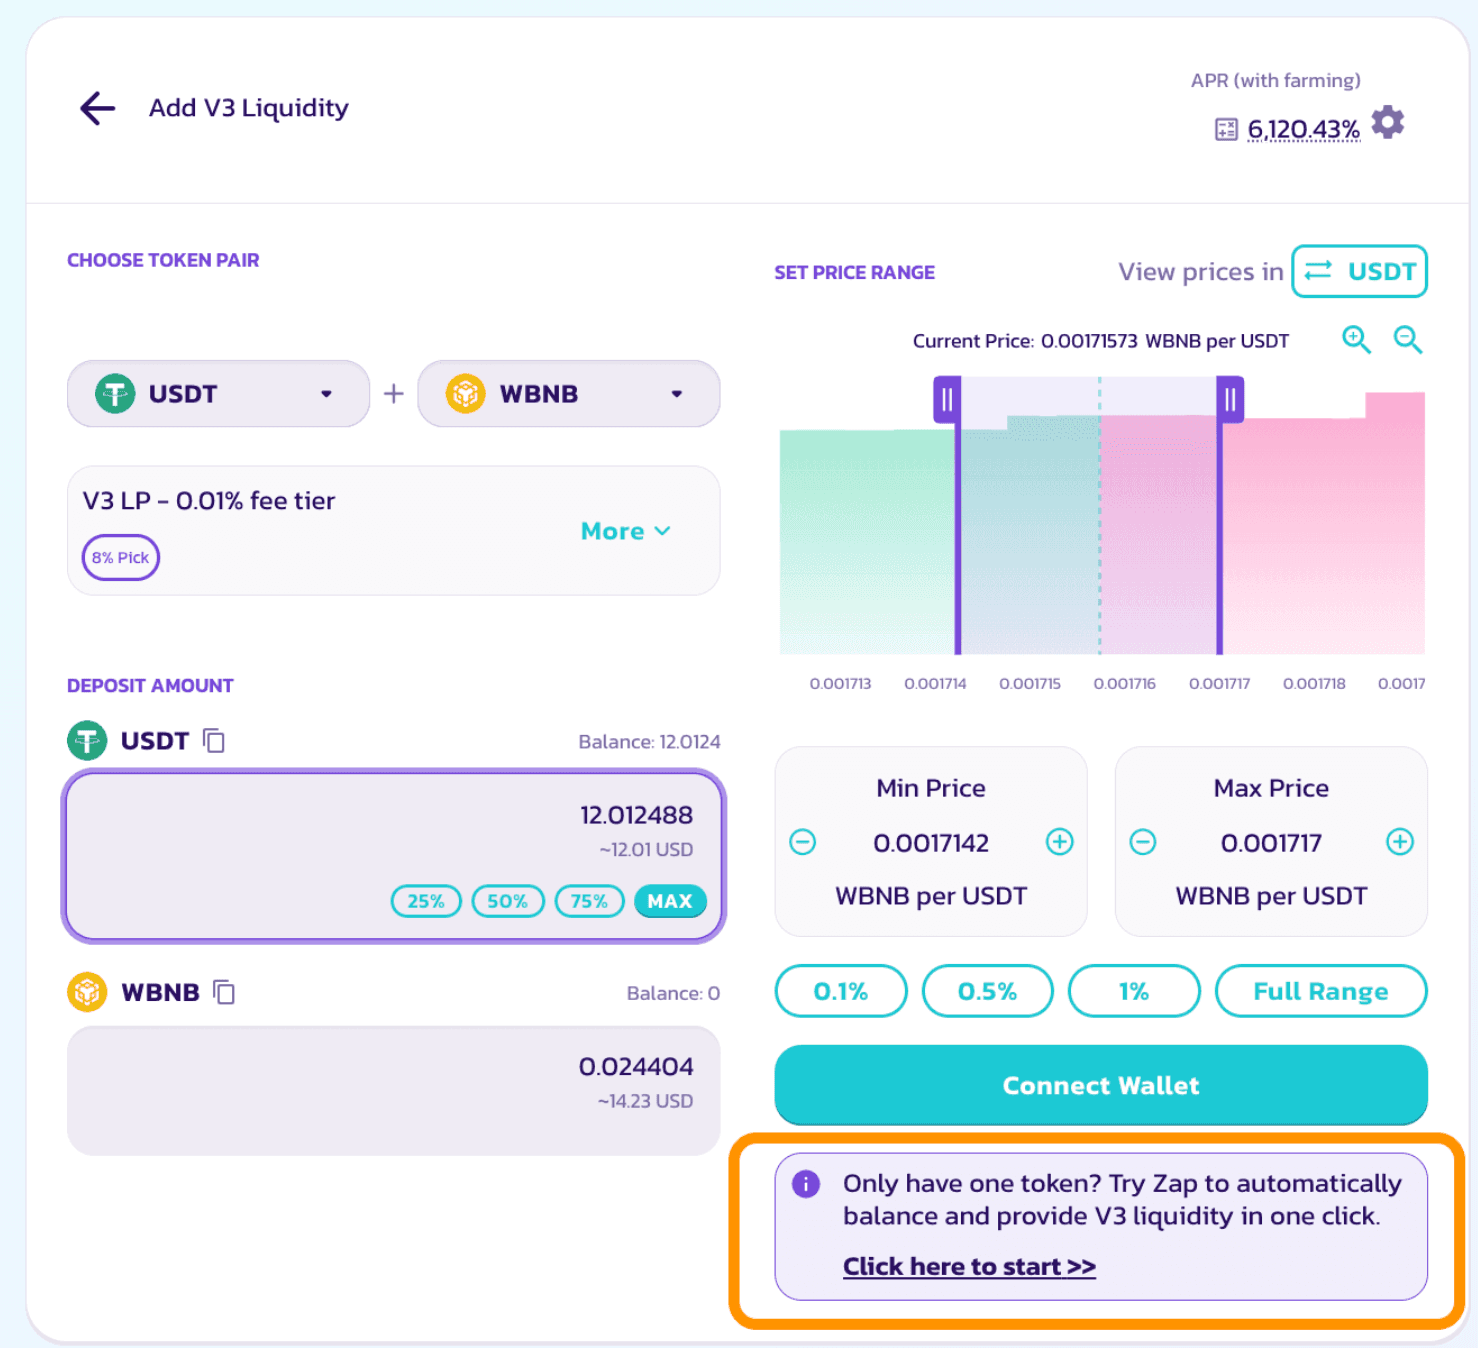Click the back arrow icon
The height and width of the screenshot is (1348, 1478).
(98, 108)
